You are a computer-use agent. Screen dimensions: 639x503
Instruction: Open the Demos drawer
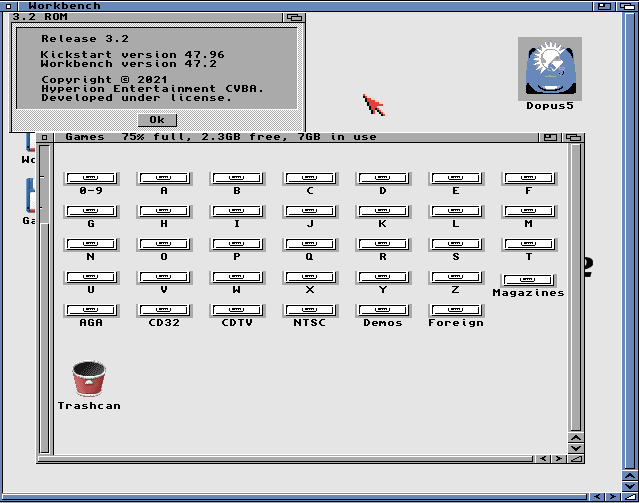(x=382, y=310)
